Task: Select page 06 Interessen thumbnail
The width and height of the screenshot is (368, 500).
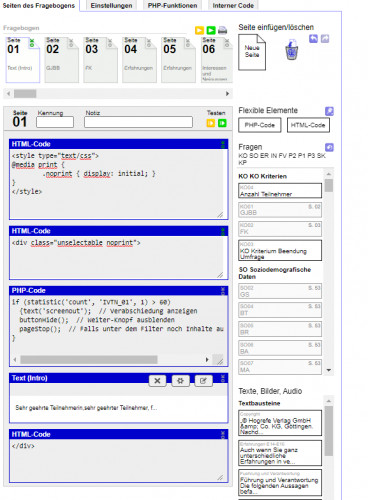Action: [217, 60]
